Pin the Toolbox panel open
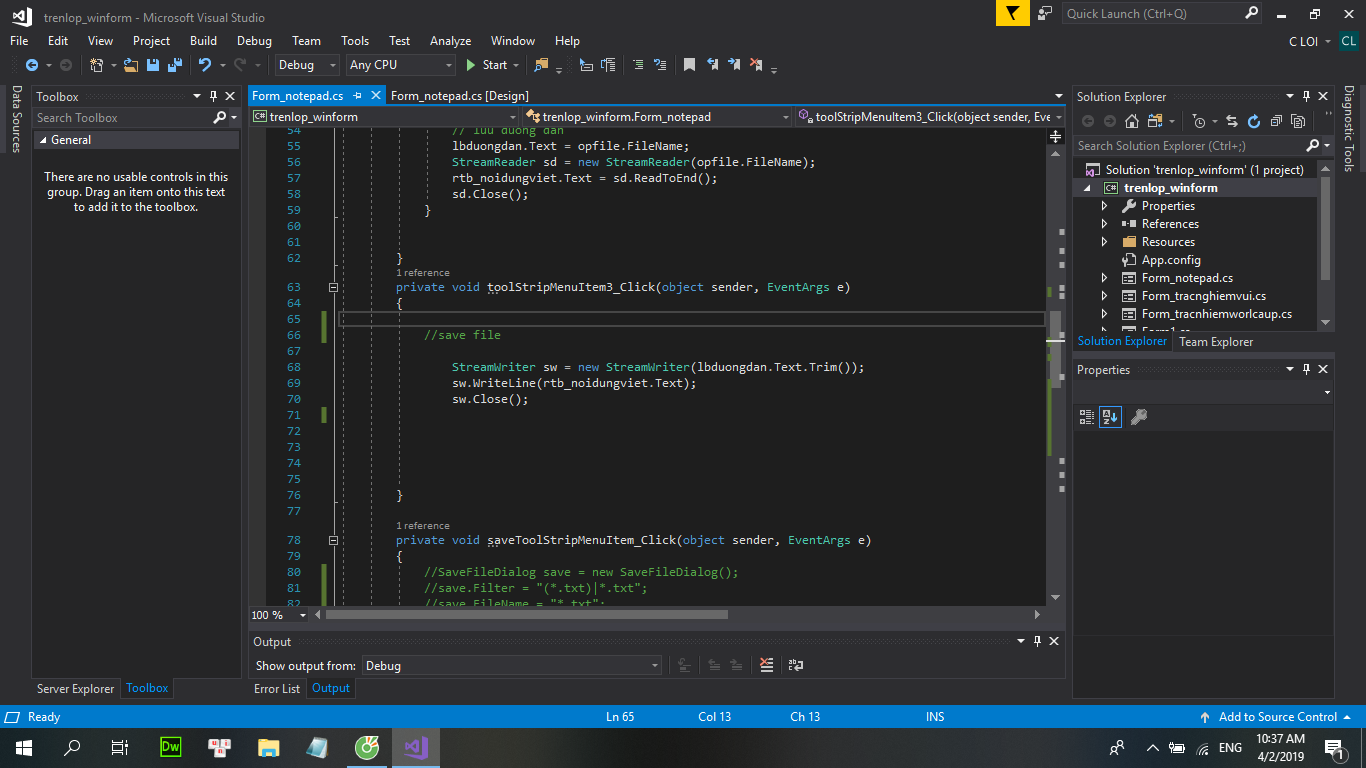This screenshot has height=768, width=1366. click(212, 96)
